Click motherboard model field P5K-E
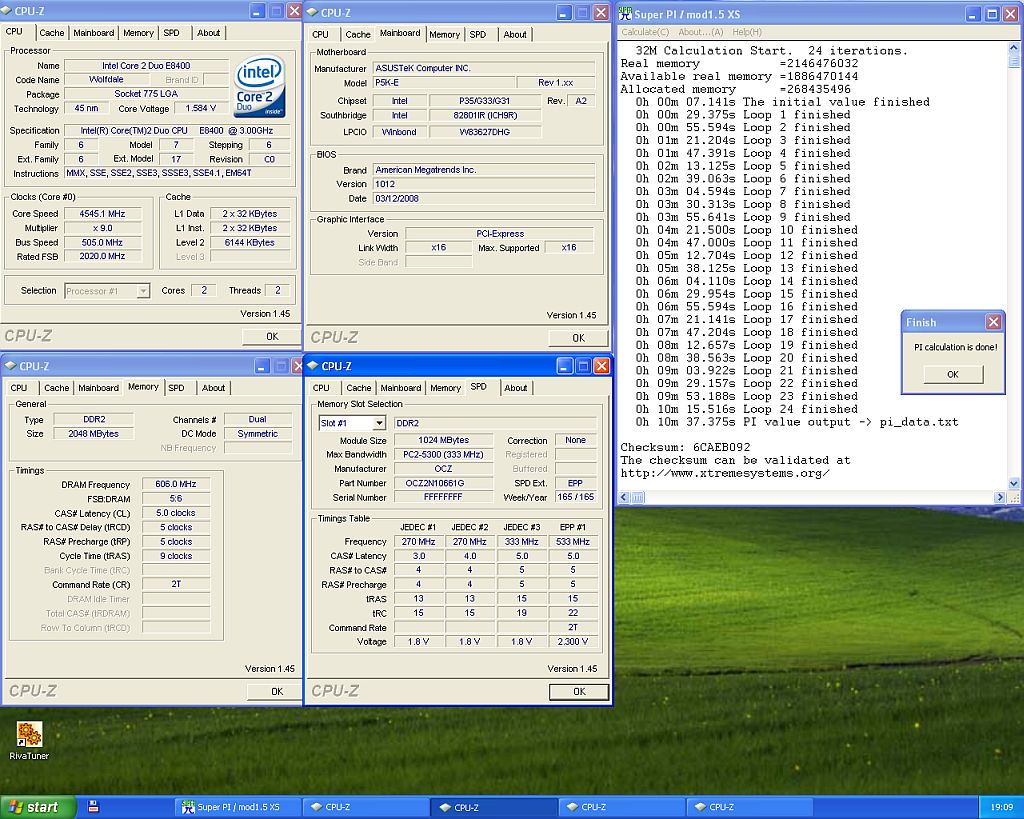The height and width of the screenshot is (819, 1024). pyautogui.click(x=443, y=82)
